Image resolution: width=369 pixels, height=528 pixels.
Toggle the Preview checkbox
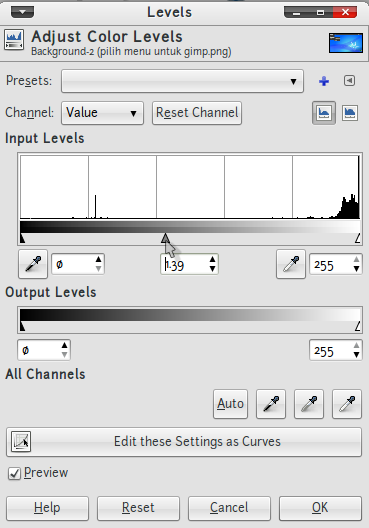(x=14, y=473)
